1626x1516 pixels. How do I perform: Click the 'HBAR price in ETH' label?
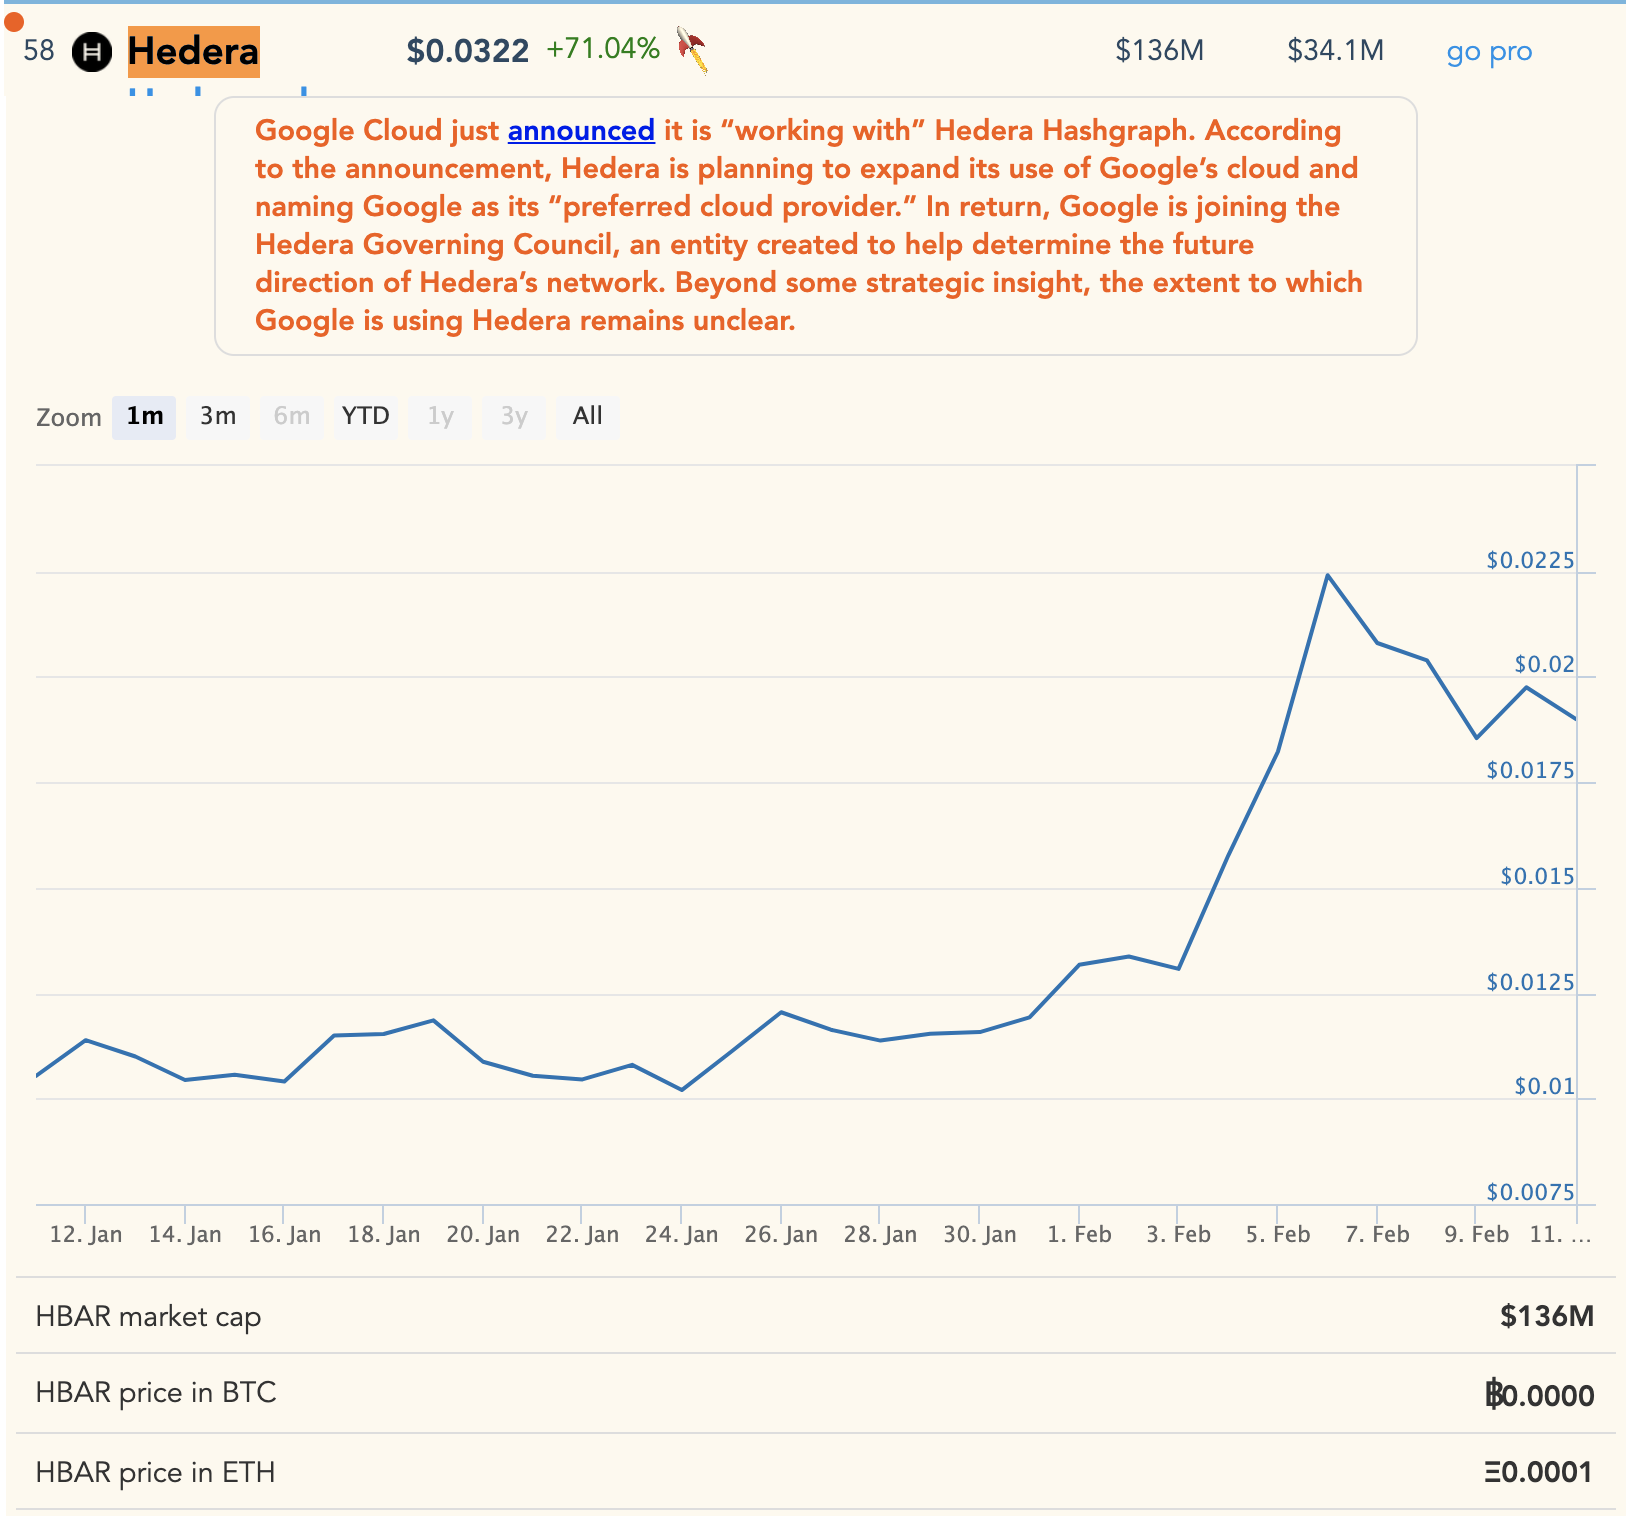click(155, 1473)
